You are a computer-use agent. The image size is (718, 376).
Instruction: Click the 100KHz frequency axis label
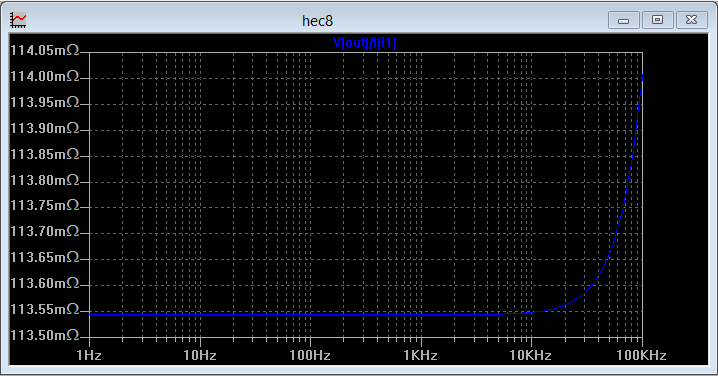coord(641,355)
